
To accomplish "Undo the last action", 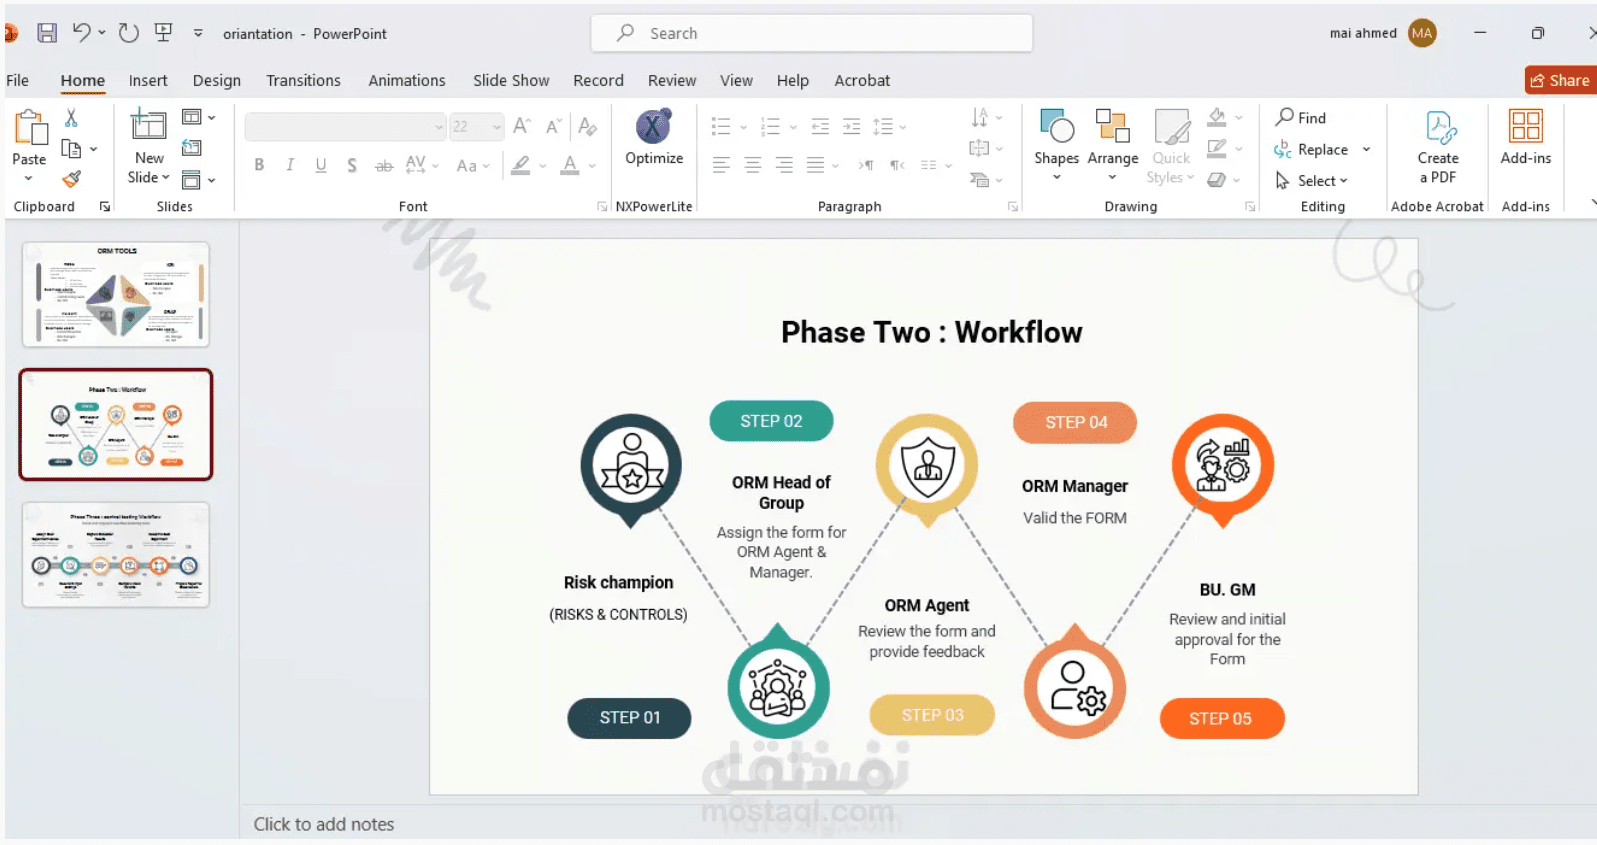I will (x=82, y=33).
